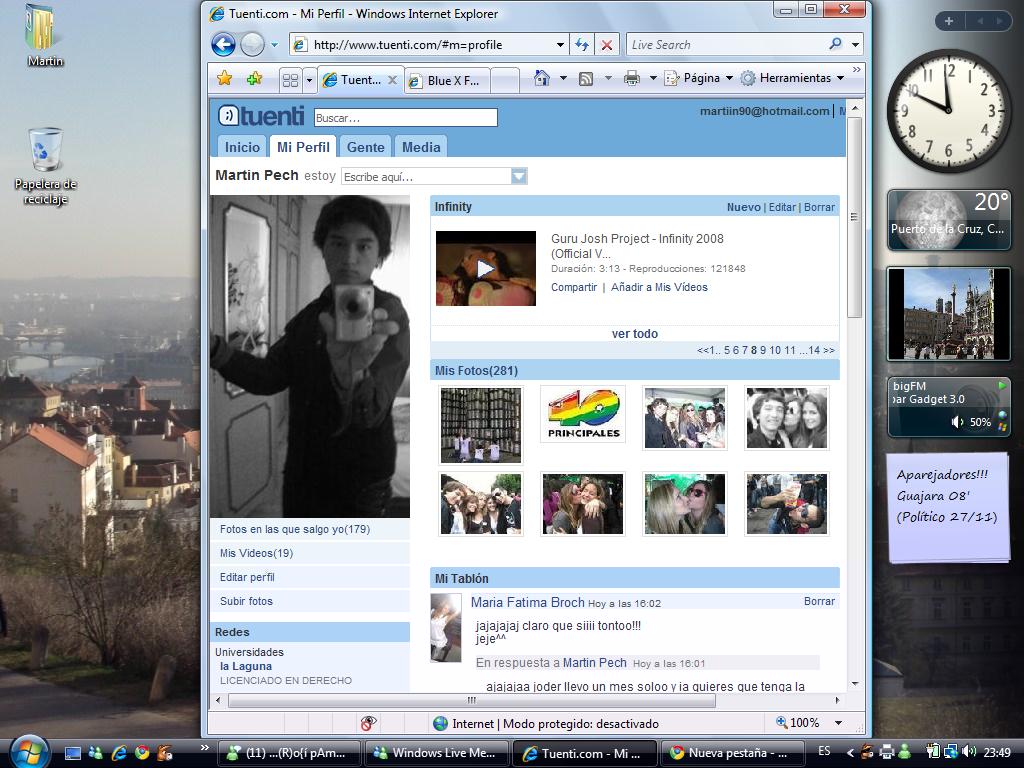Play the Guru Josh Infinity video

tap(485, 268)
